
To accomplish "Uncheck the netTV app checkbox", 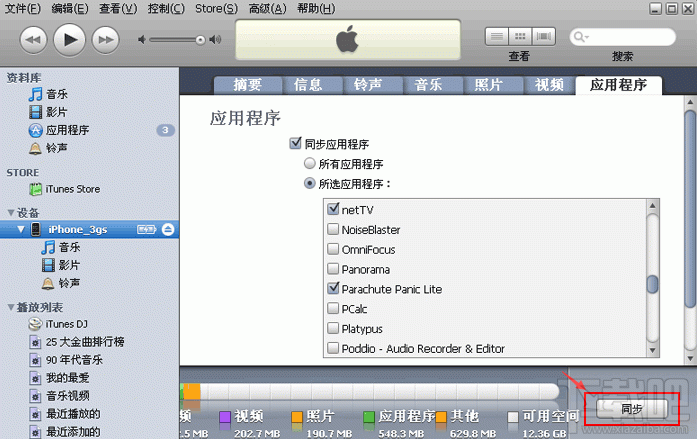I will point(333,209).
